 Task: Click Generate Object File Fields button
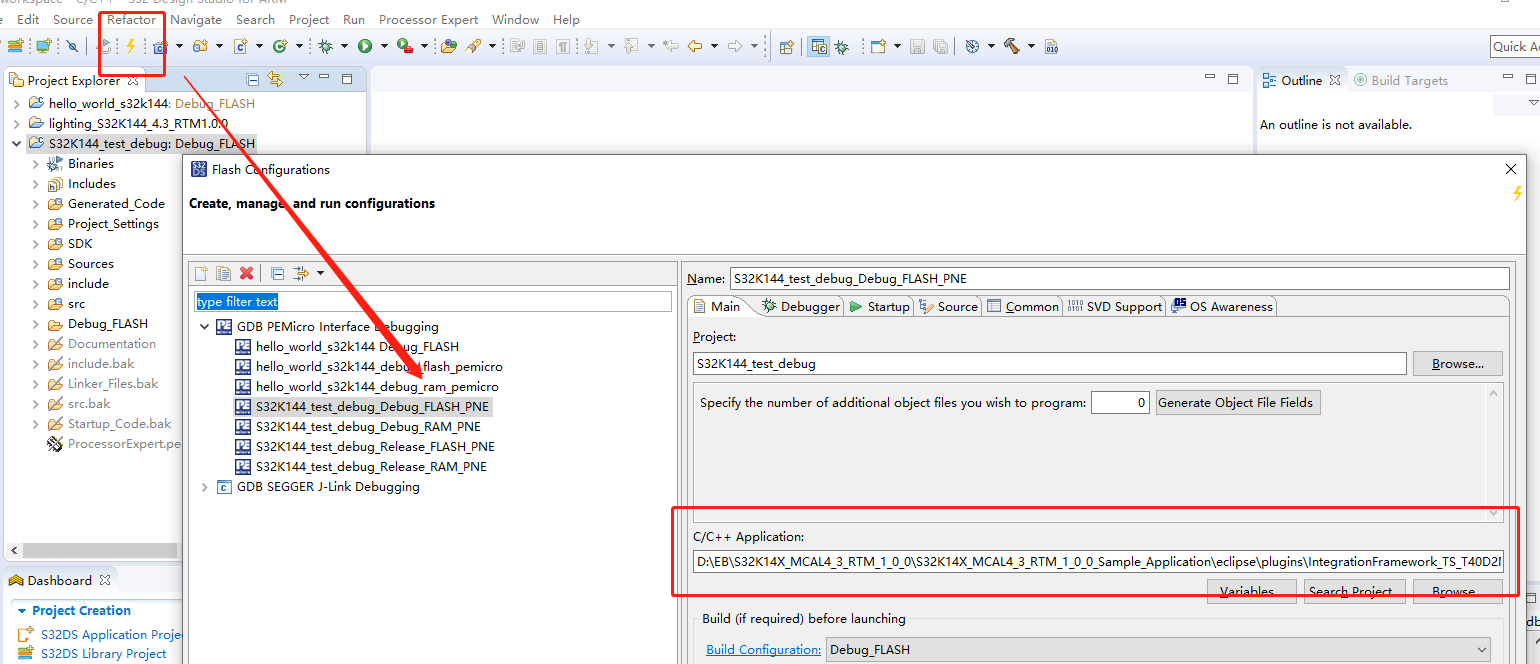[x=1238, y=403]
